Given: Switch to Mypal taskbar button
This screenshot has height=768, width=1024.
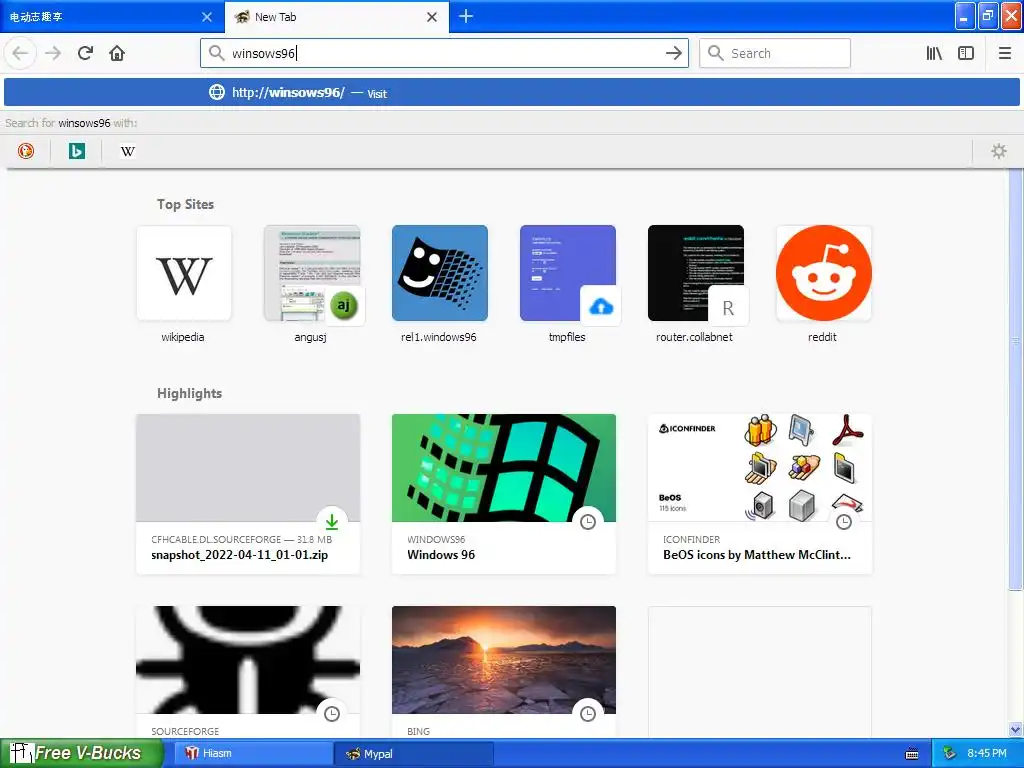Looking at the screenshot, I should pyautogui.click(x=414, y=754).
